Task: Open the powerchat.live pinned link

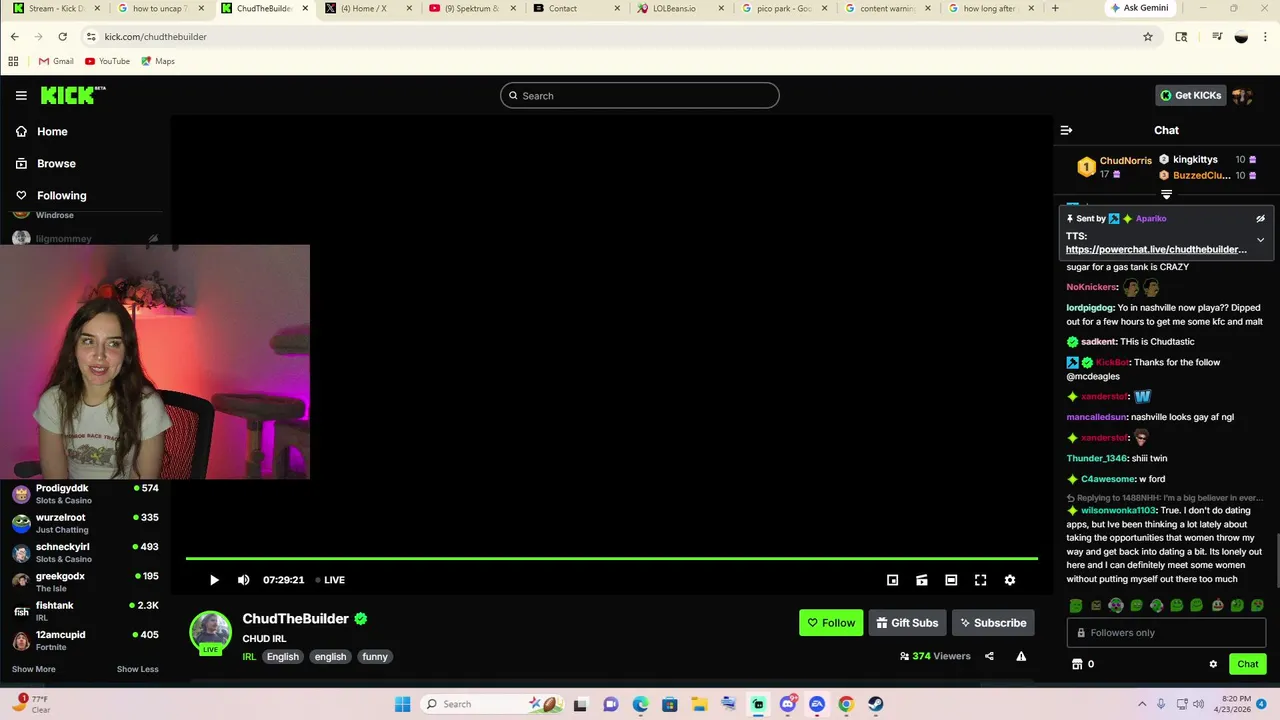Action: (1156, 250)
